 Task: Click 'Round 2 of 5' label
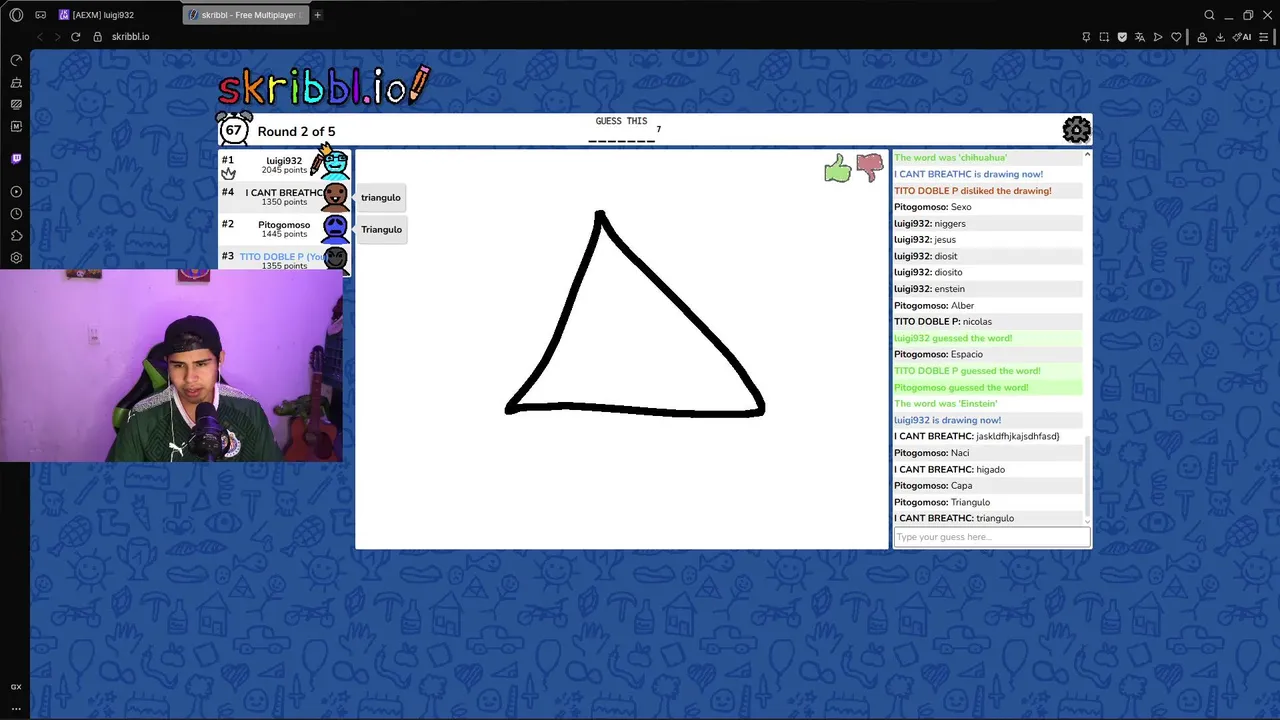(x=296, y=131)
